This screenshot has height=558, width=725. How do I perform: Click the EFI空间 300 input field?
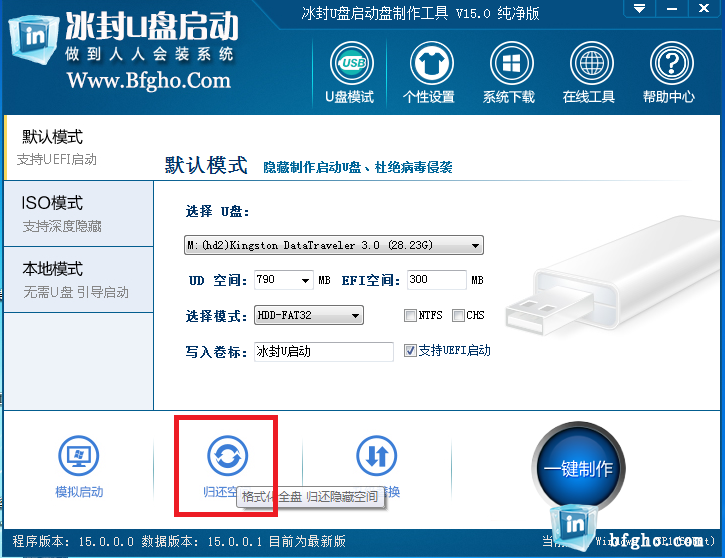(436, 280)
